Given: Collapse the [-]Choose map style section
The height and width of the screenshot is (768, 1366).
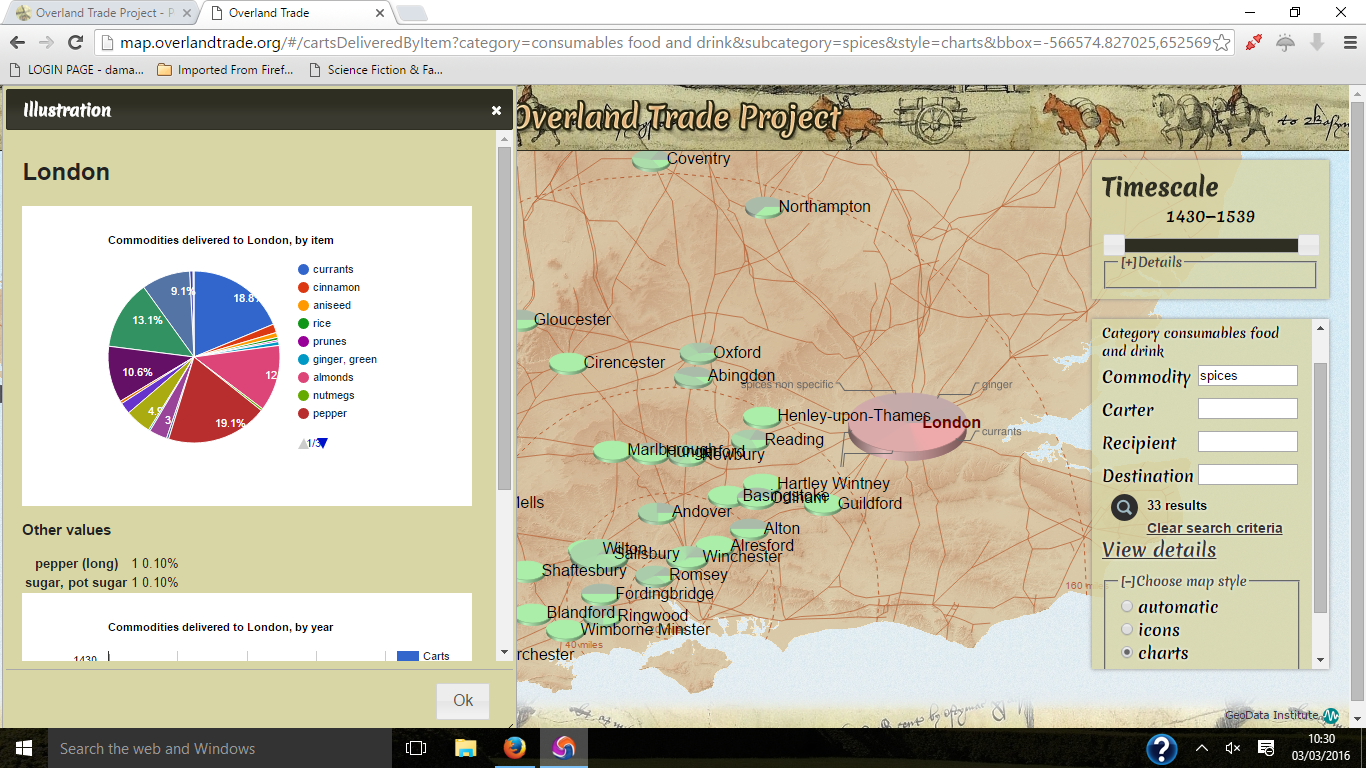Looking at the screenshot, I should click(1184, 581).
